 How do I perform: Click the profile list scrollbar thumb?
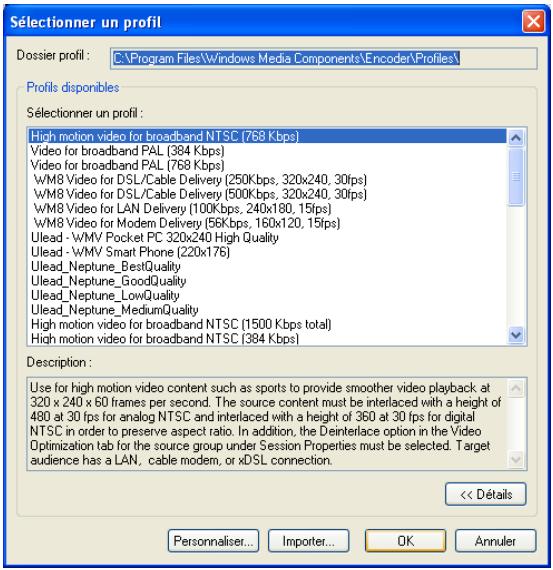(516, 177)
